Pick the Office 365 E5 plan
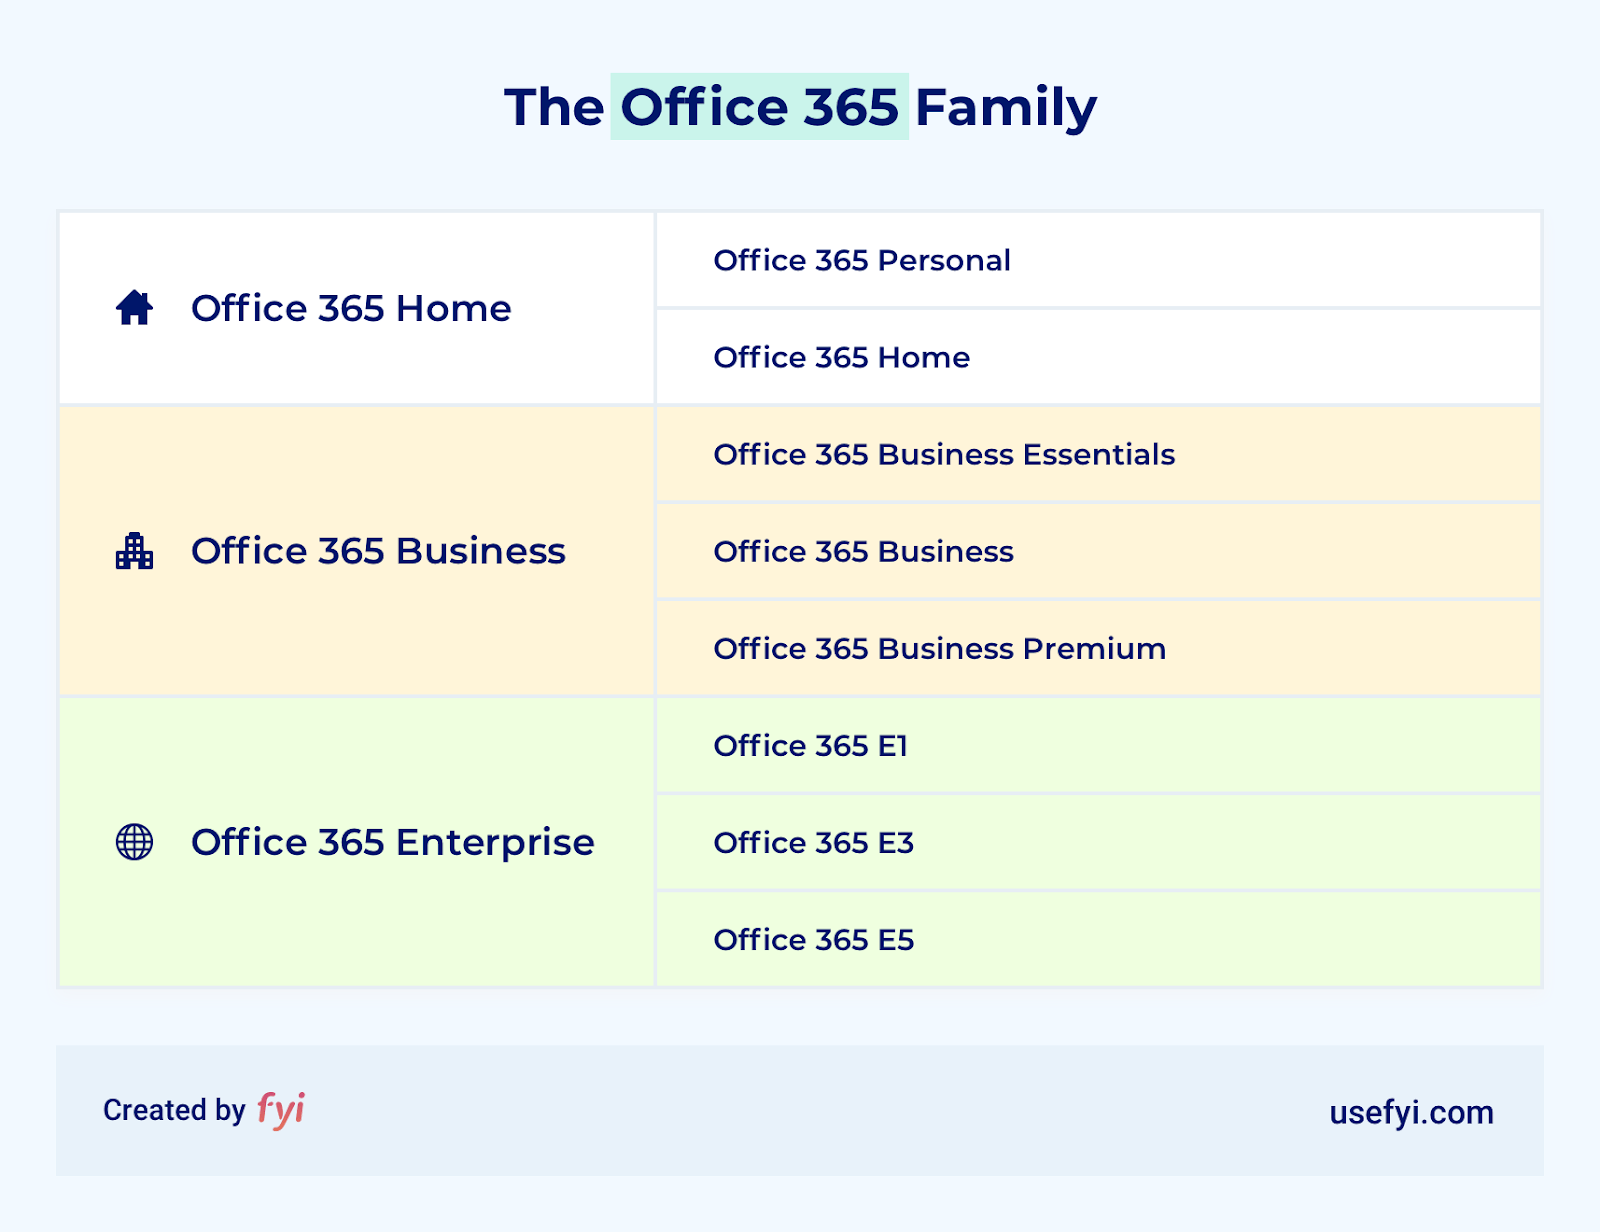 coord(813,939)
